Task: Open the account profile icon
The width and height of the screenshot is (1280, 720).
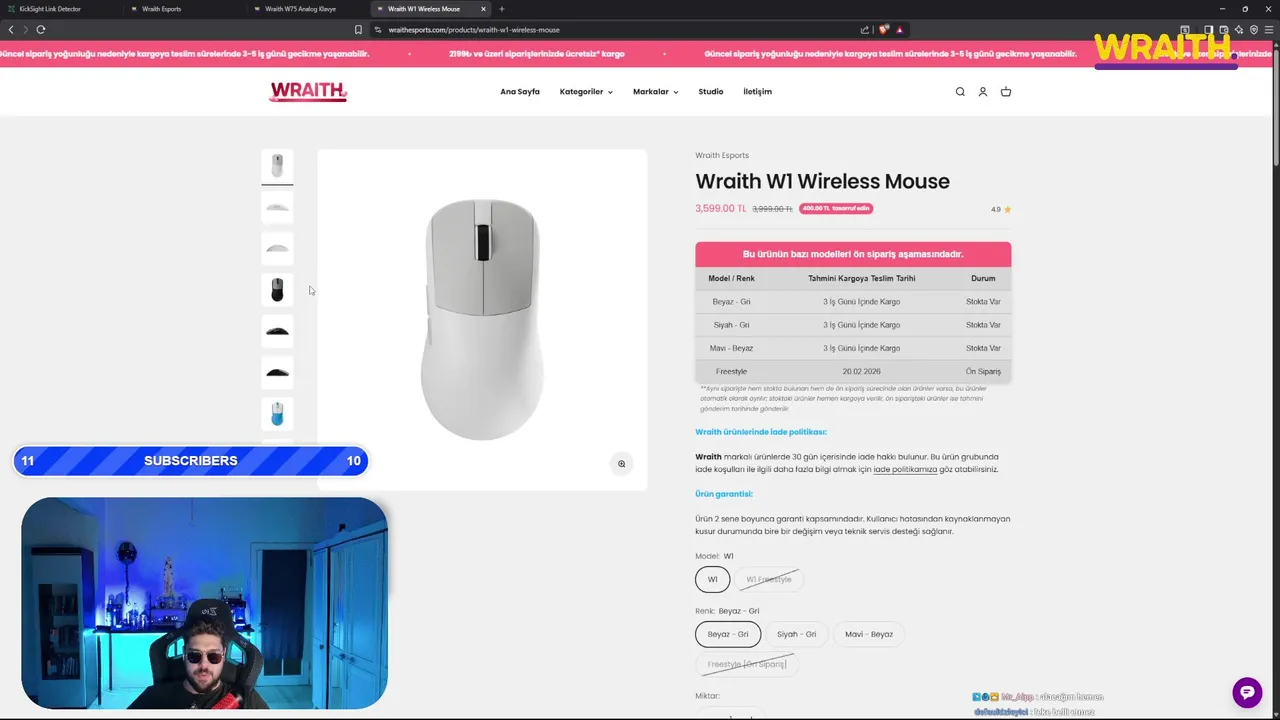Action: [983, 92]
